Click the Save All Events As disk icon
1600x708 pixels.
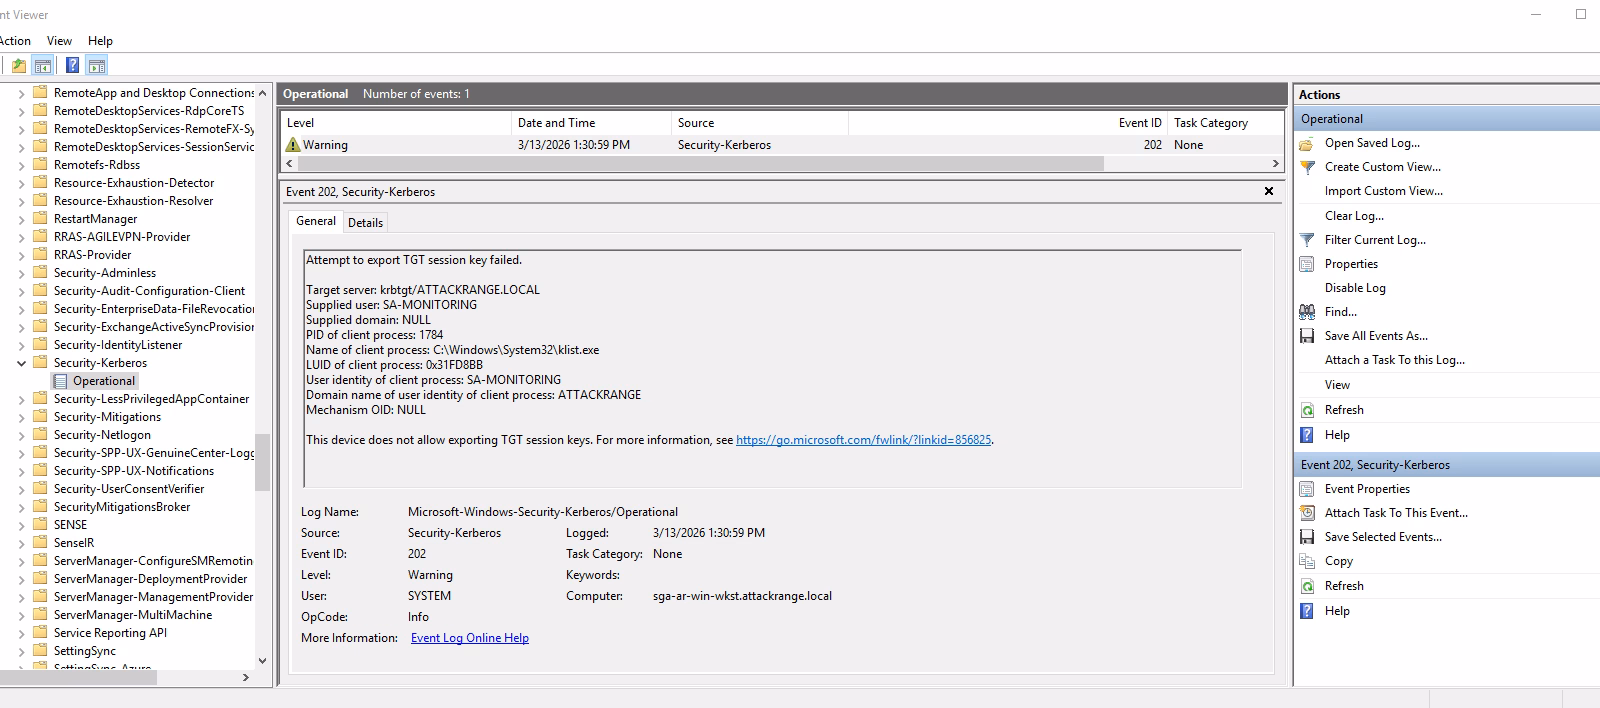pos(1306,336)
